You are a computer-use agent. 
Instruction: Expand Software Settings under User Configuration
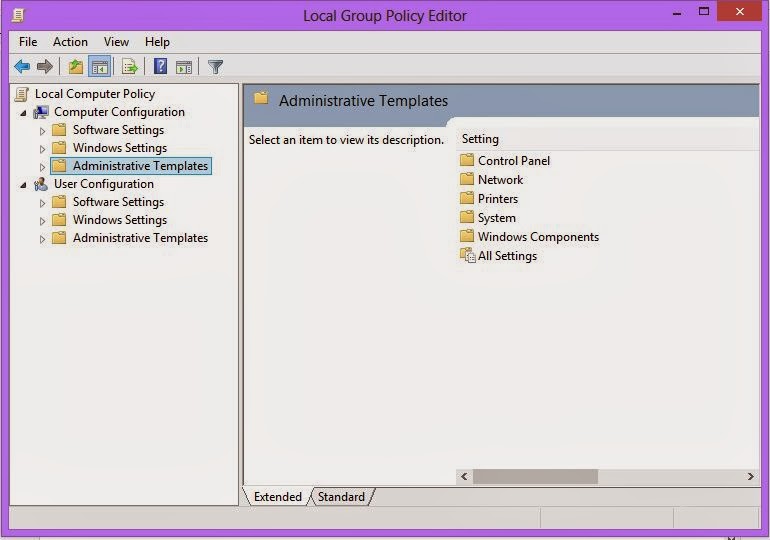[x=42, y=203]
